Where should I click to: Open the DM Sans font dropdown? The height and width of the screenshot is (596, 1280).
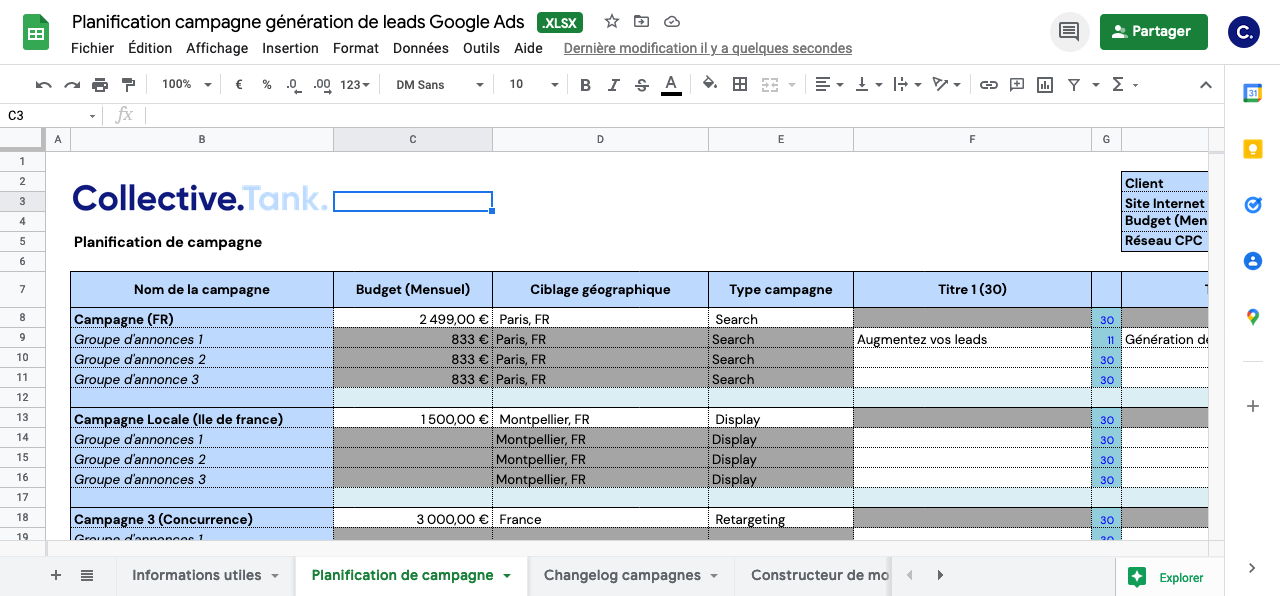pos(438,85)
